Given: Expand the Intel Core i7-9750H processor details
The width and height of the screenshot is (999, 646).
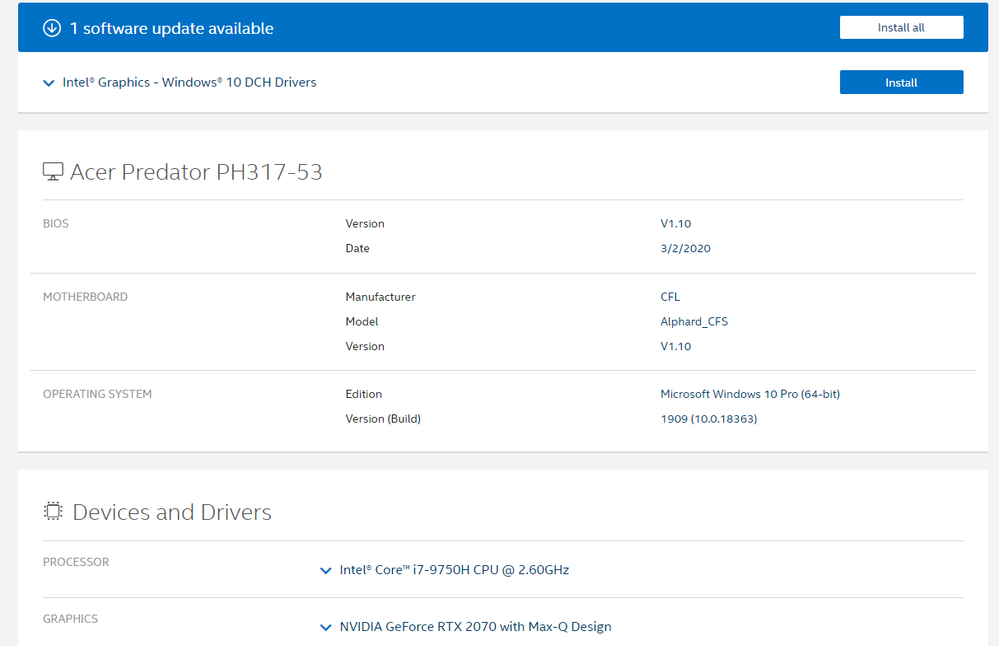Looking at the screenshot, I should [326, 570].
